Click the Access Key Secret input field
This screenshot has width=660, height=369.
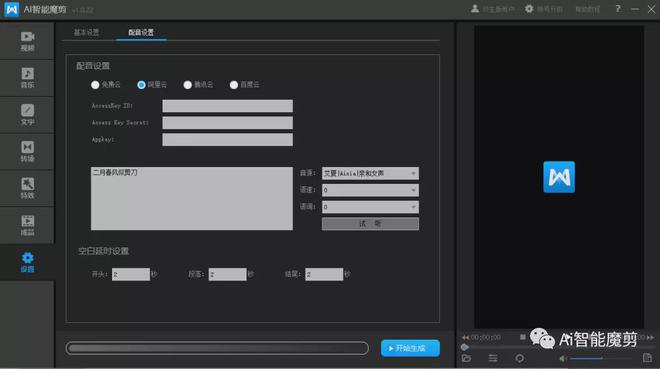click(227, 123)
